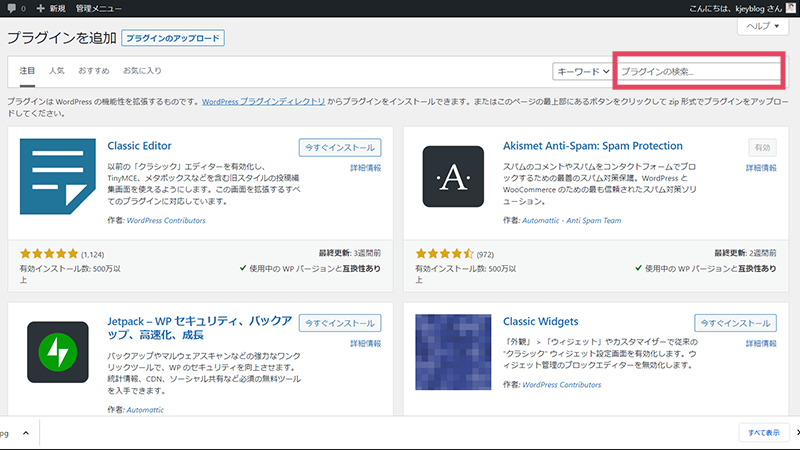Install Classic Editor with 今すぐインストール

(x=340, y=147)
